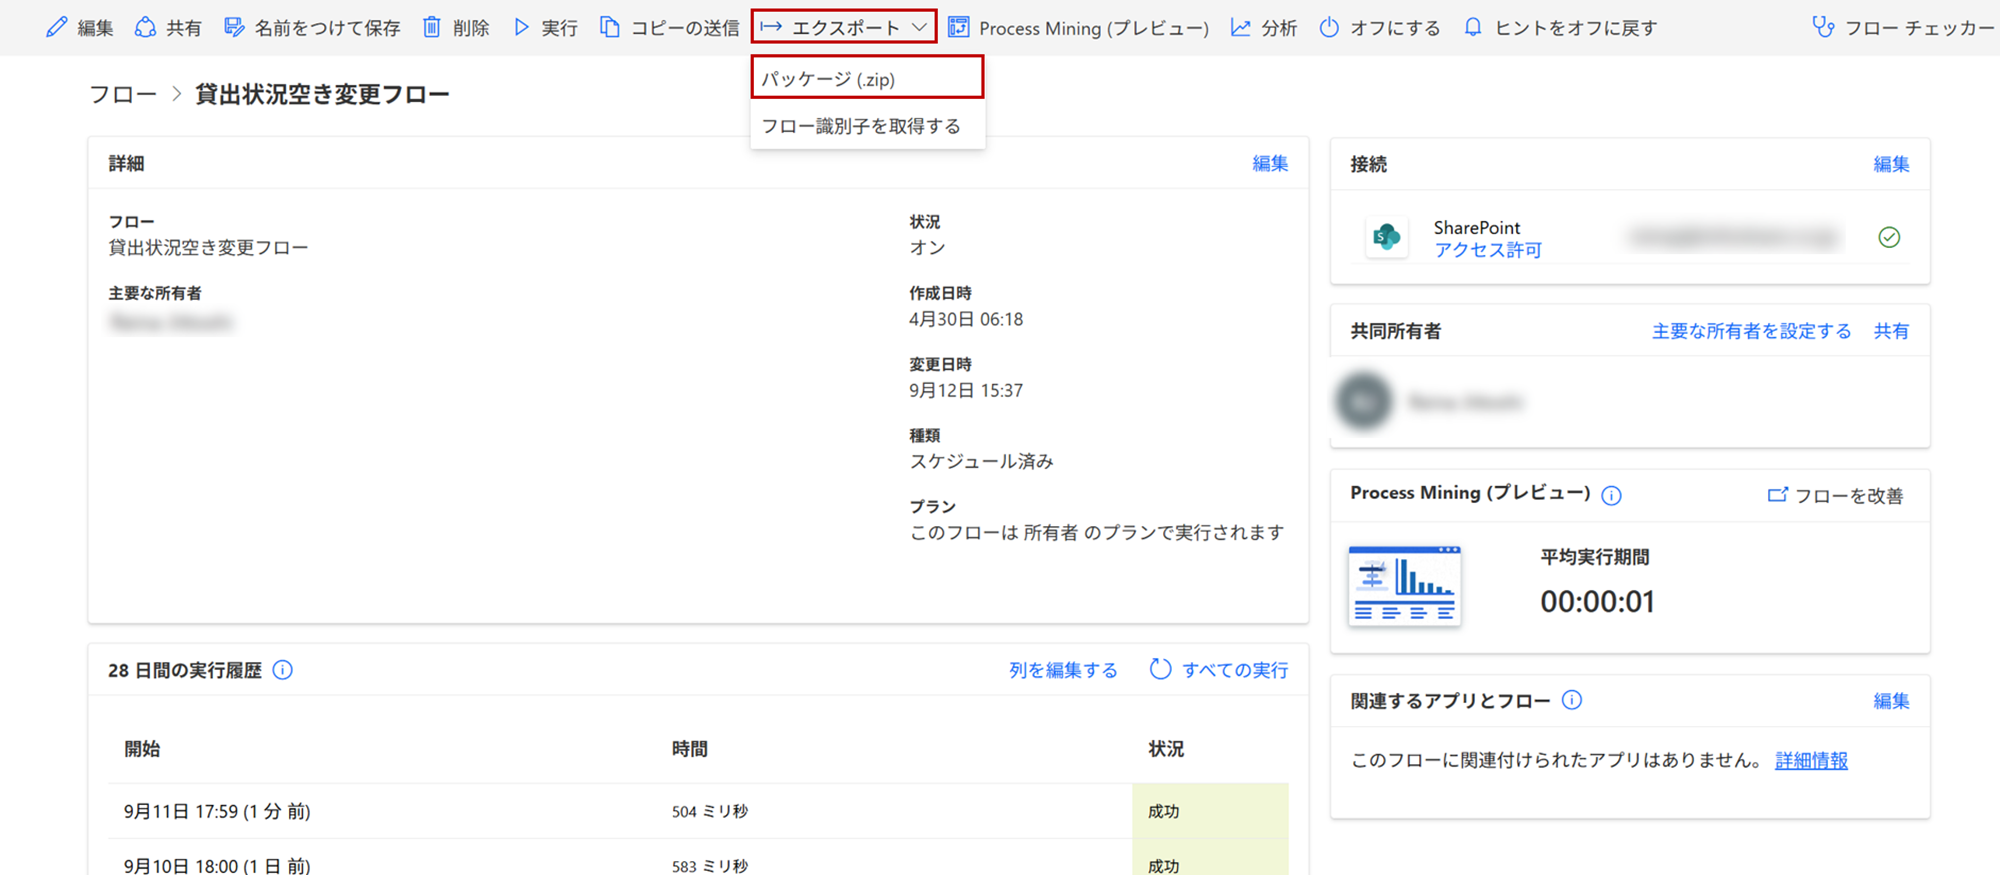Click Save as (名前をつけて保存) icon
This screenshot has height=875, width=2000.
coord(234,27)
